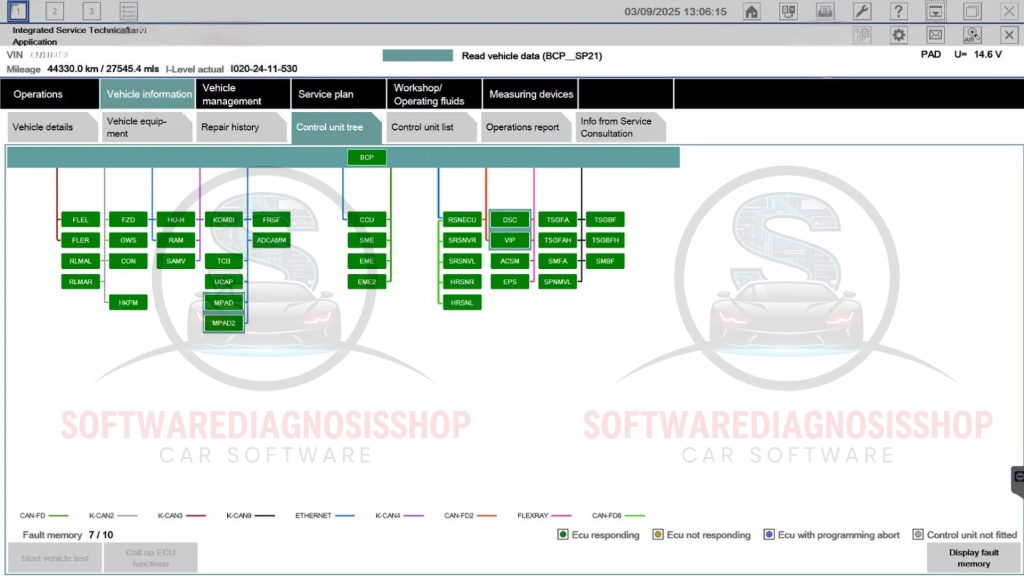
Task: Switch to the Control unit list tab
Action: [x=422, y=127]
